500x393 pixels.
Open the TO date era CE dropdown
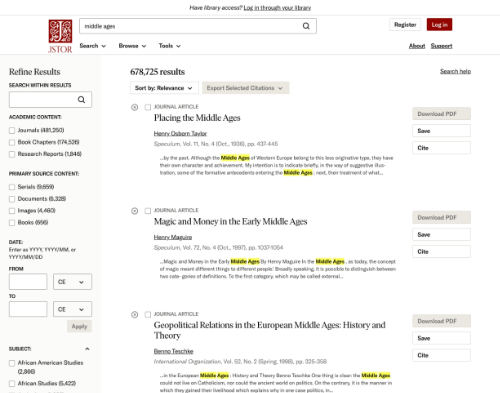[x=72, y=309]
